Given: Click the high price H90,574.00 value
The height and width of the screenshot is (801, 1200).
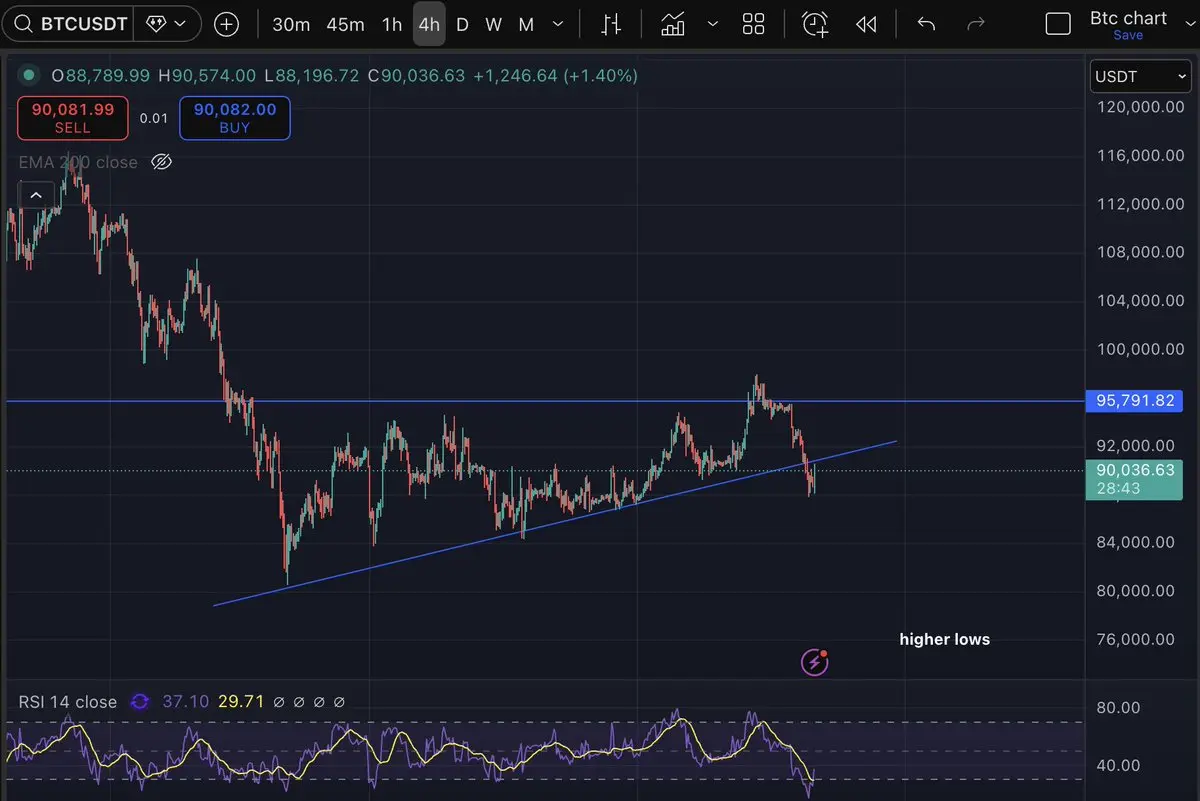Looking at the screenshot, I should click(205, 75).
